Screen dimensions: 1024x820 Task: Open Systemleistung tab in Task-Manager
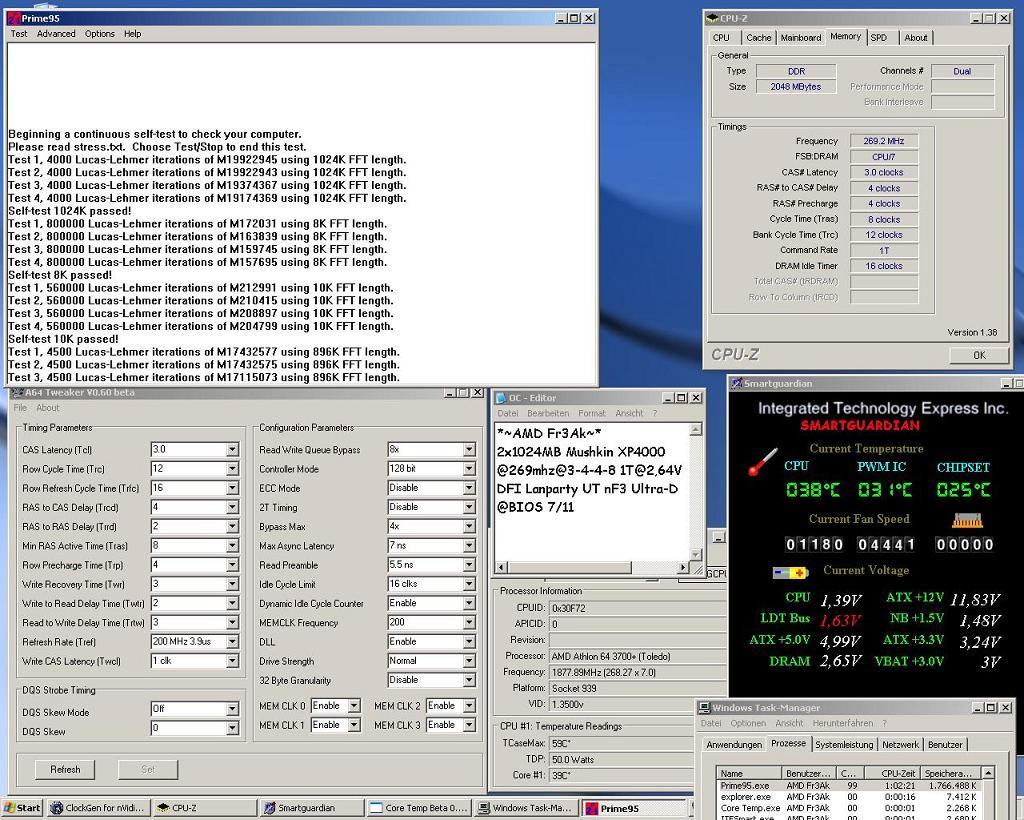(x=844, y=745)
